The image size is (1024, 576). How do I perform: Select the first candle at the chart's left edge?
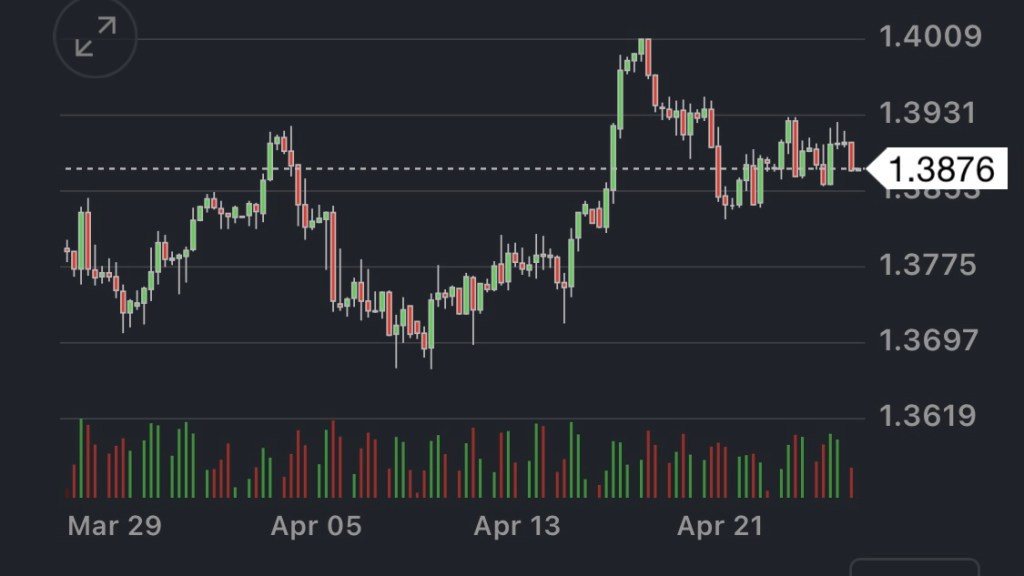point(67,250)
